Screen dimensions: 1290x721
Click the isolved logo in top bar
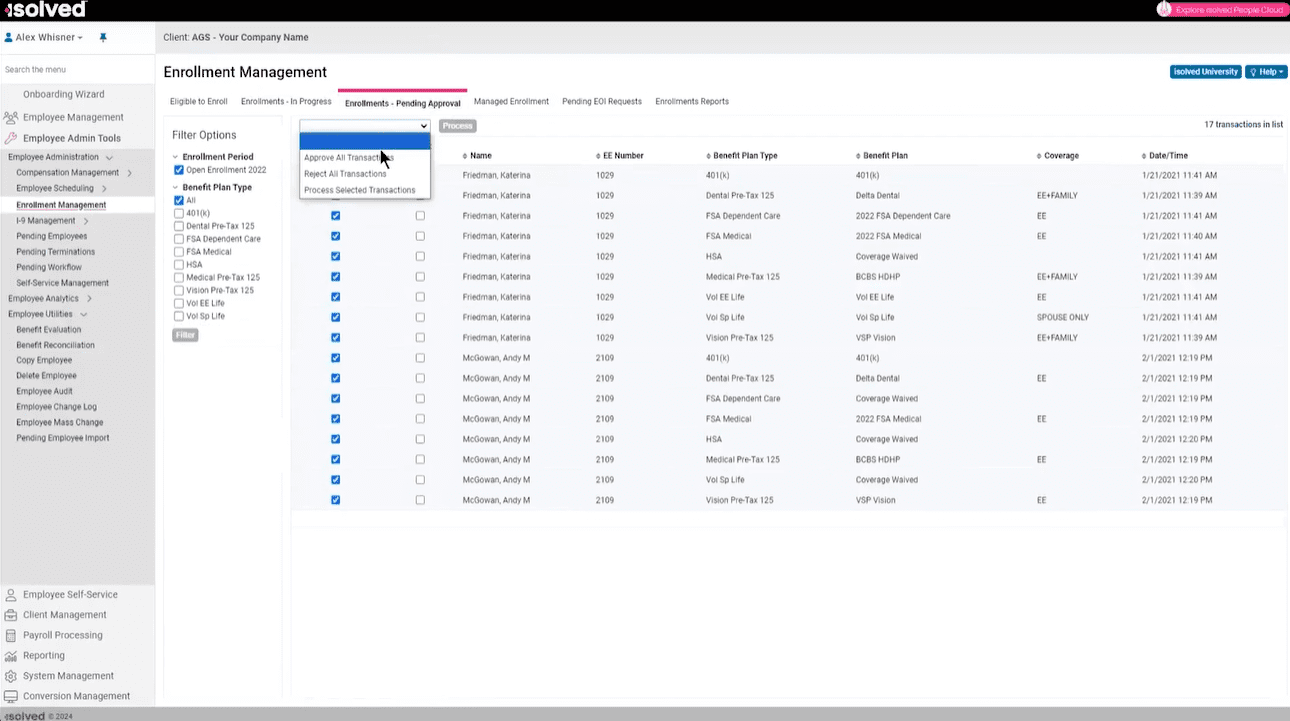pyautogui.click(x=45, y=9)
